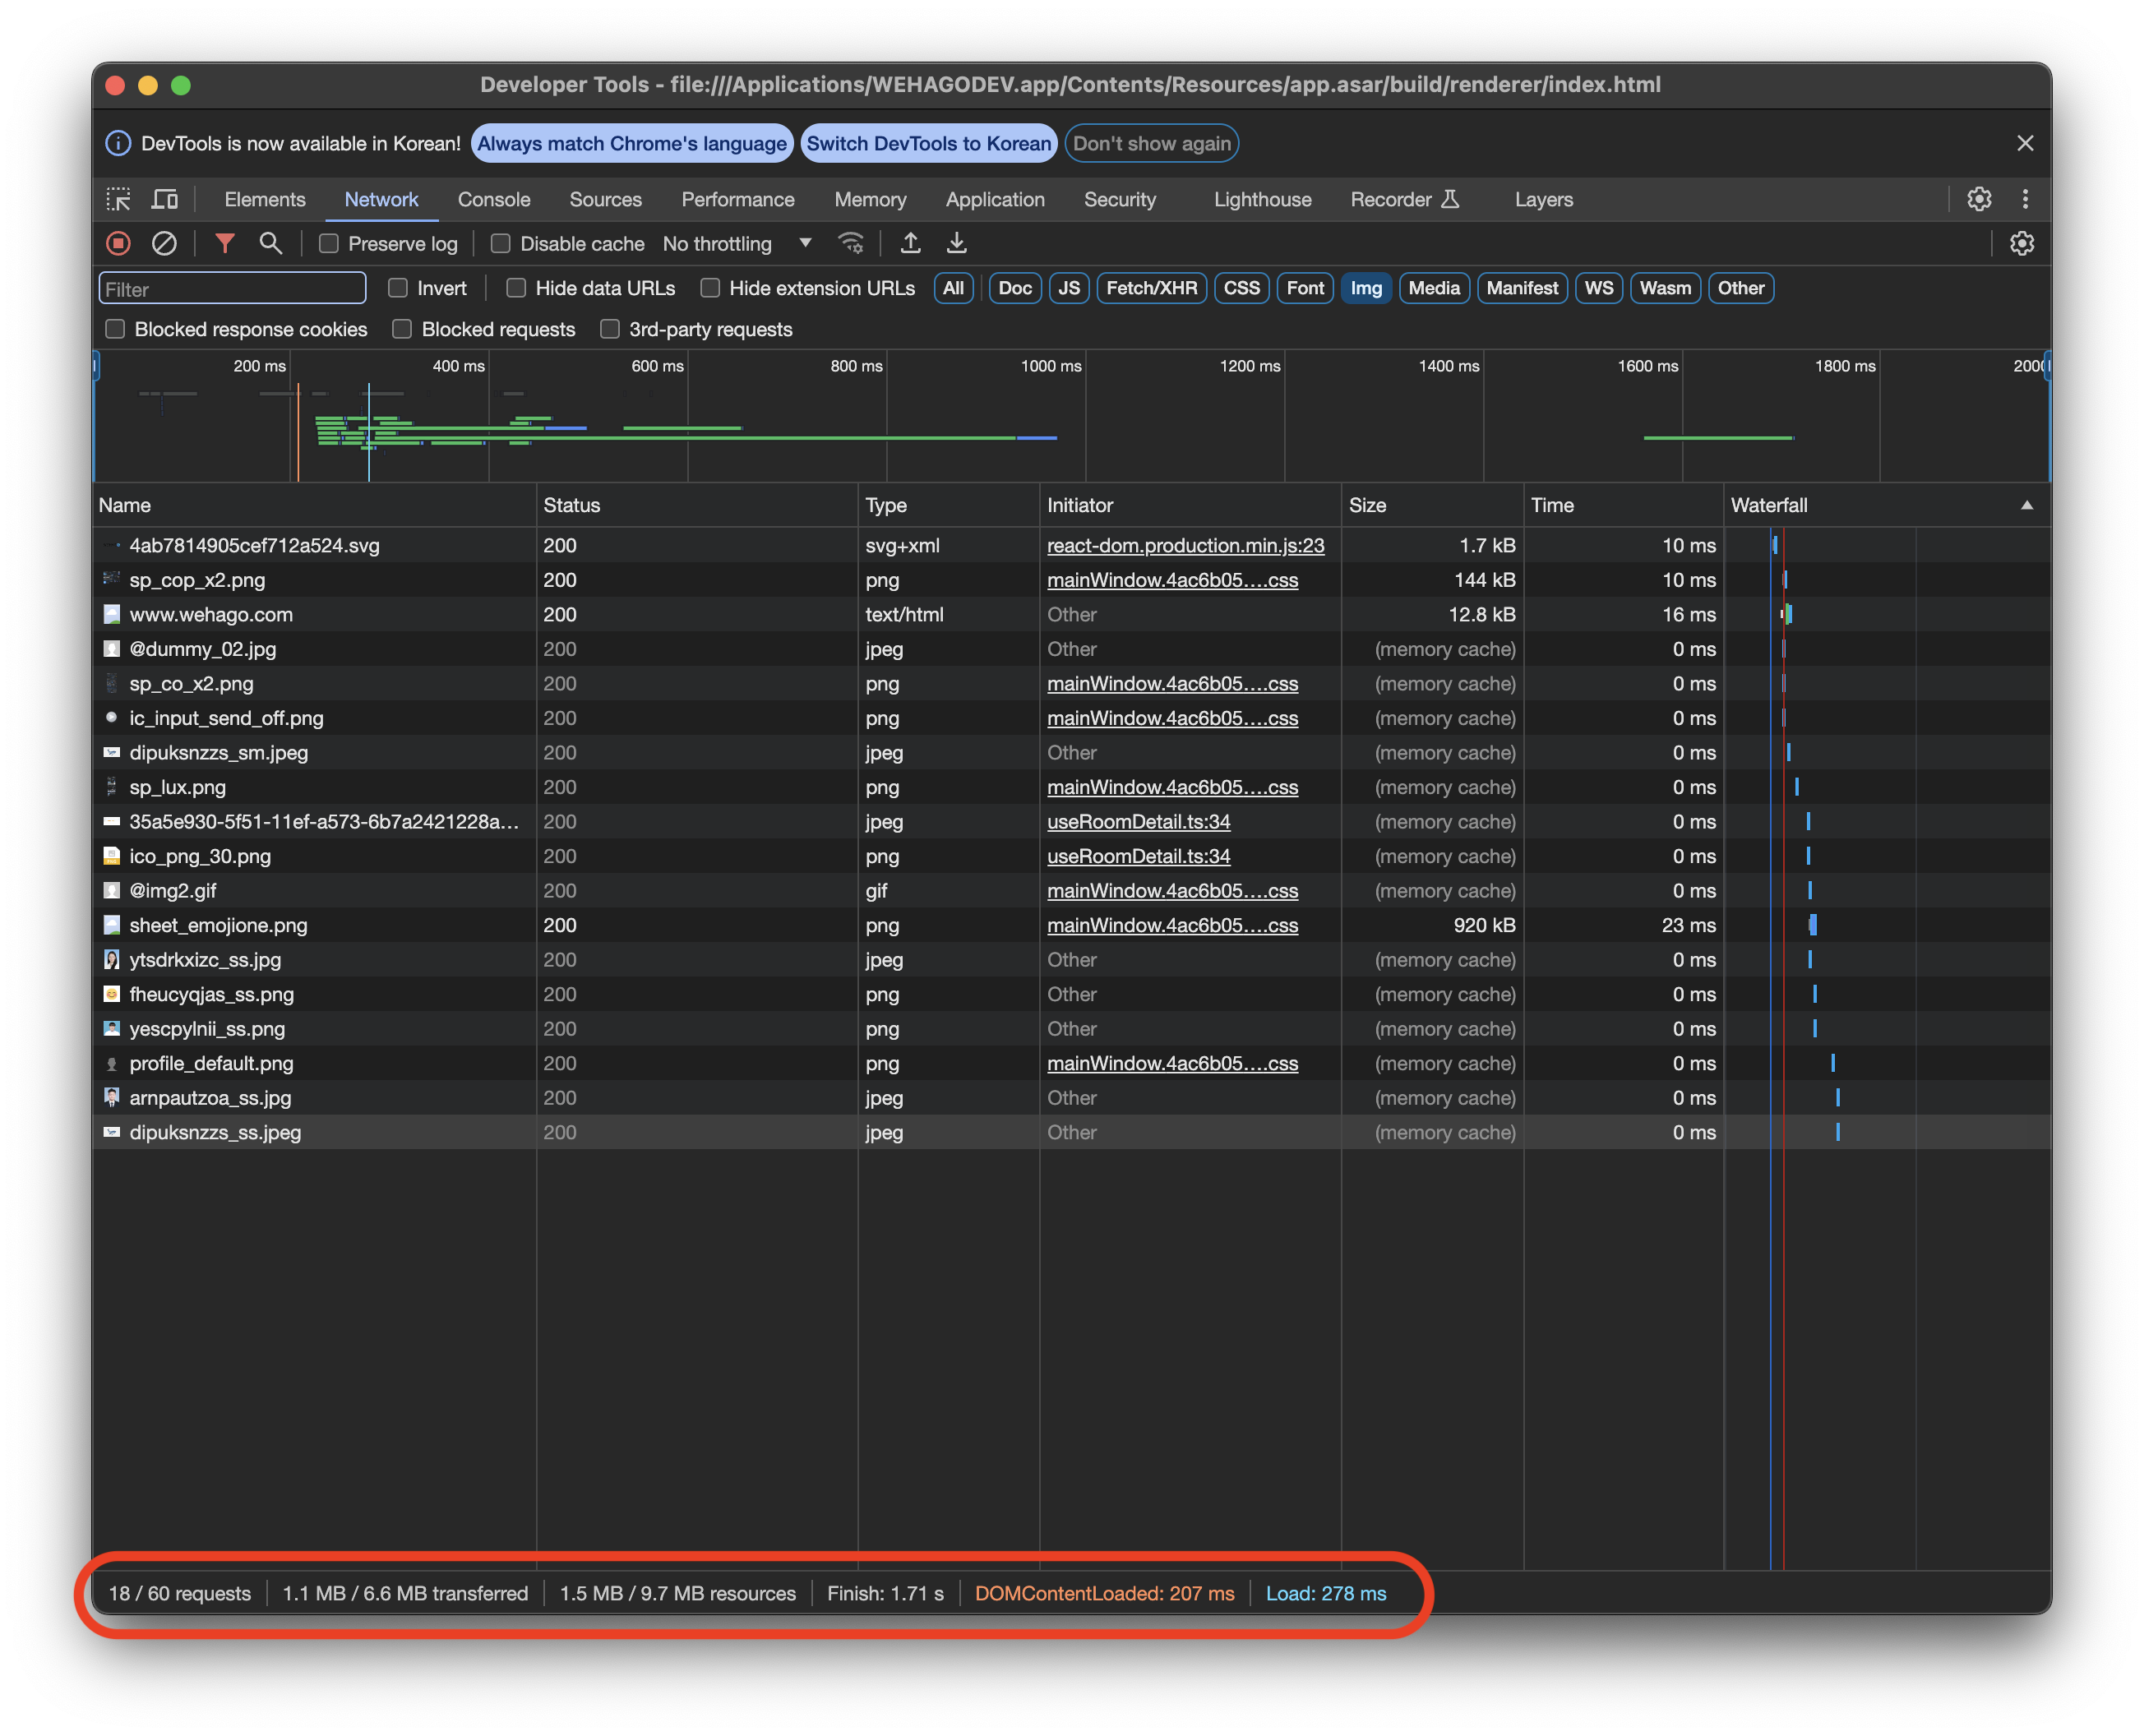Toggle the device toolbar icon
This screenshot has width=2144, height=1736.
click(164, 199)
